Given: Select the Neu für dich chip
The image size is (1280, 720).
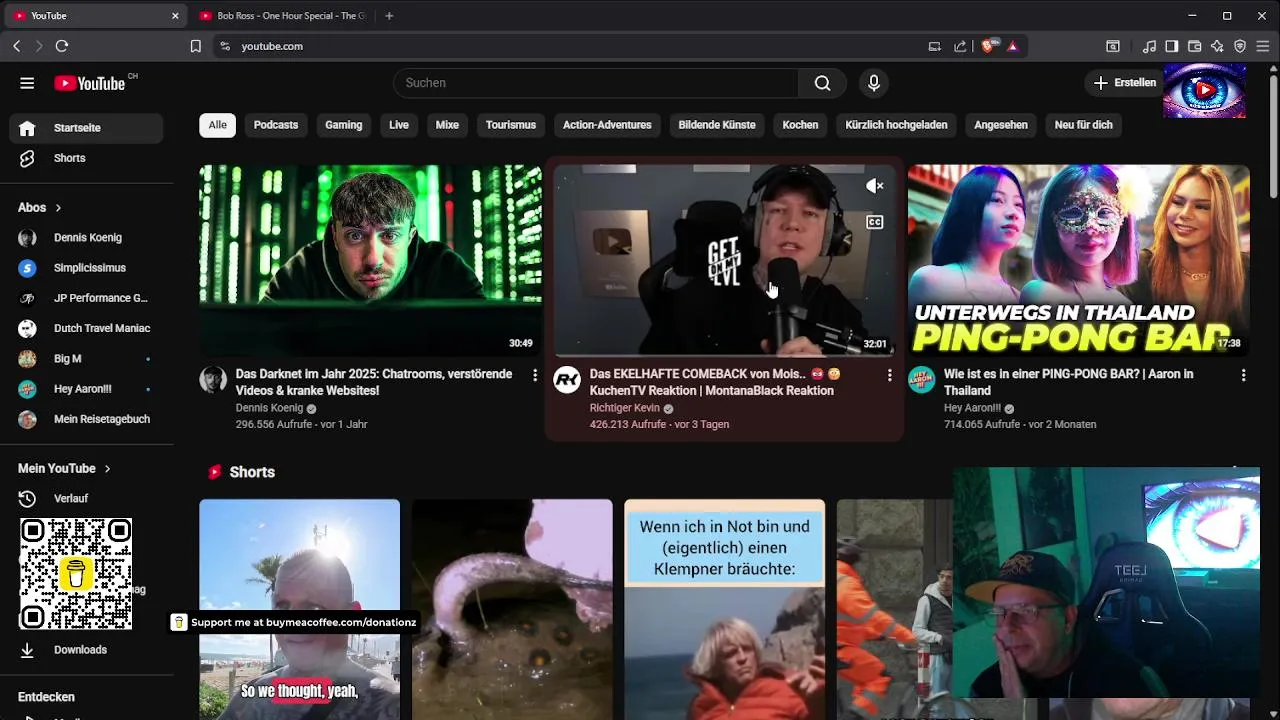Looking at the screenshot, I should [1083, 125].
